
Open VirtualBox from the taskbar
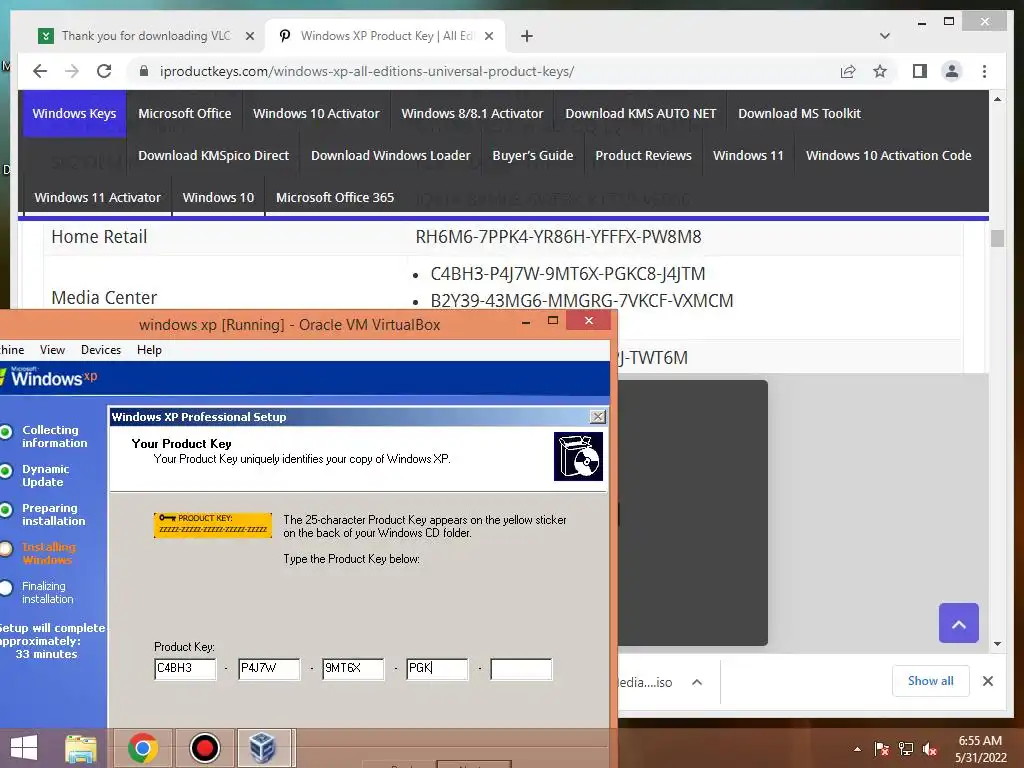coord(263,748)
